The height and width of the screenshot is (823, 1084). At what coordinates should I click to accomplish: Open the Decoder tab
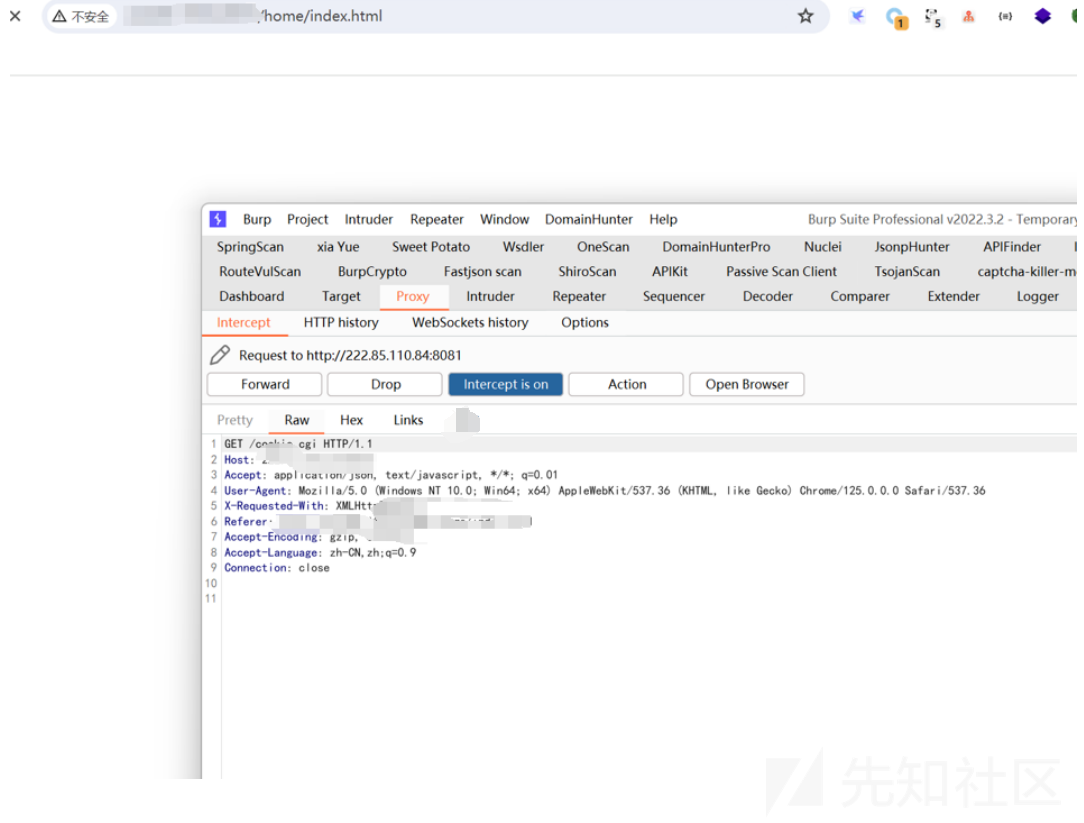pyautogui.click(x=767, y=297)
